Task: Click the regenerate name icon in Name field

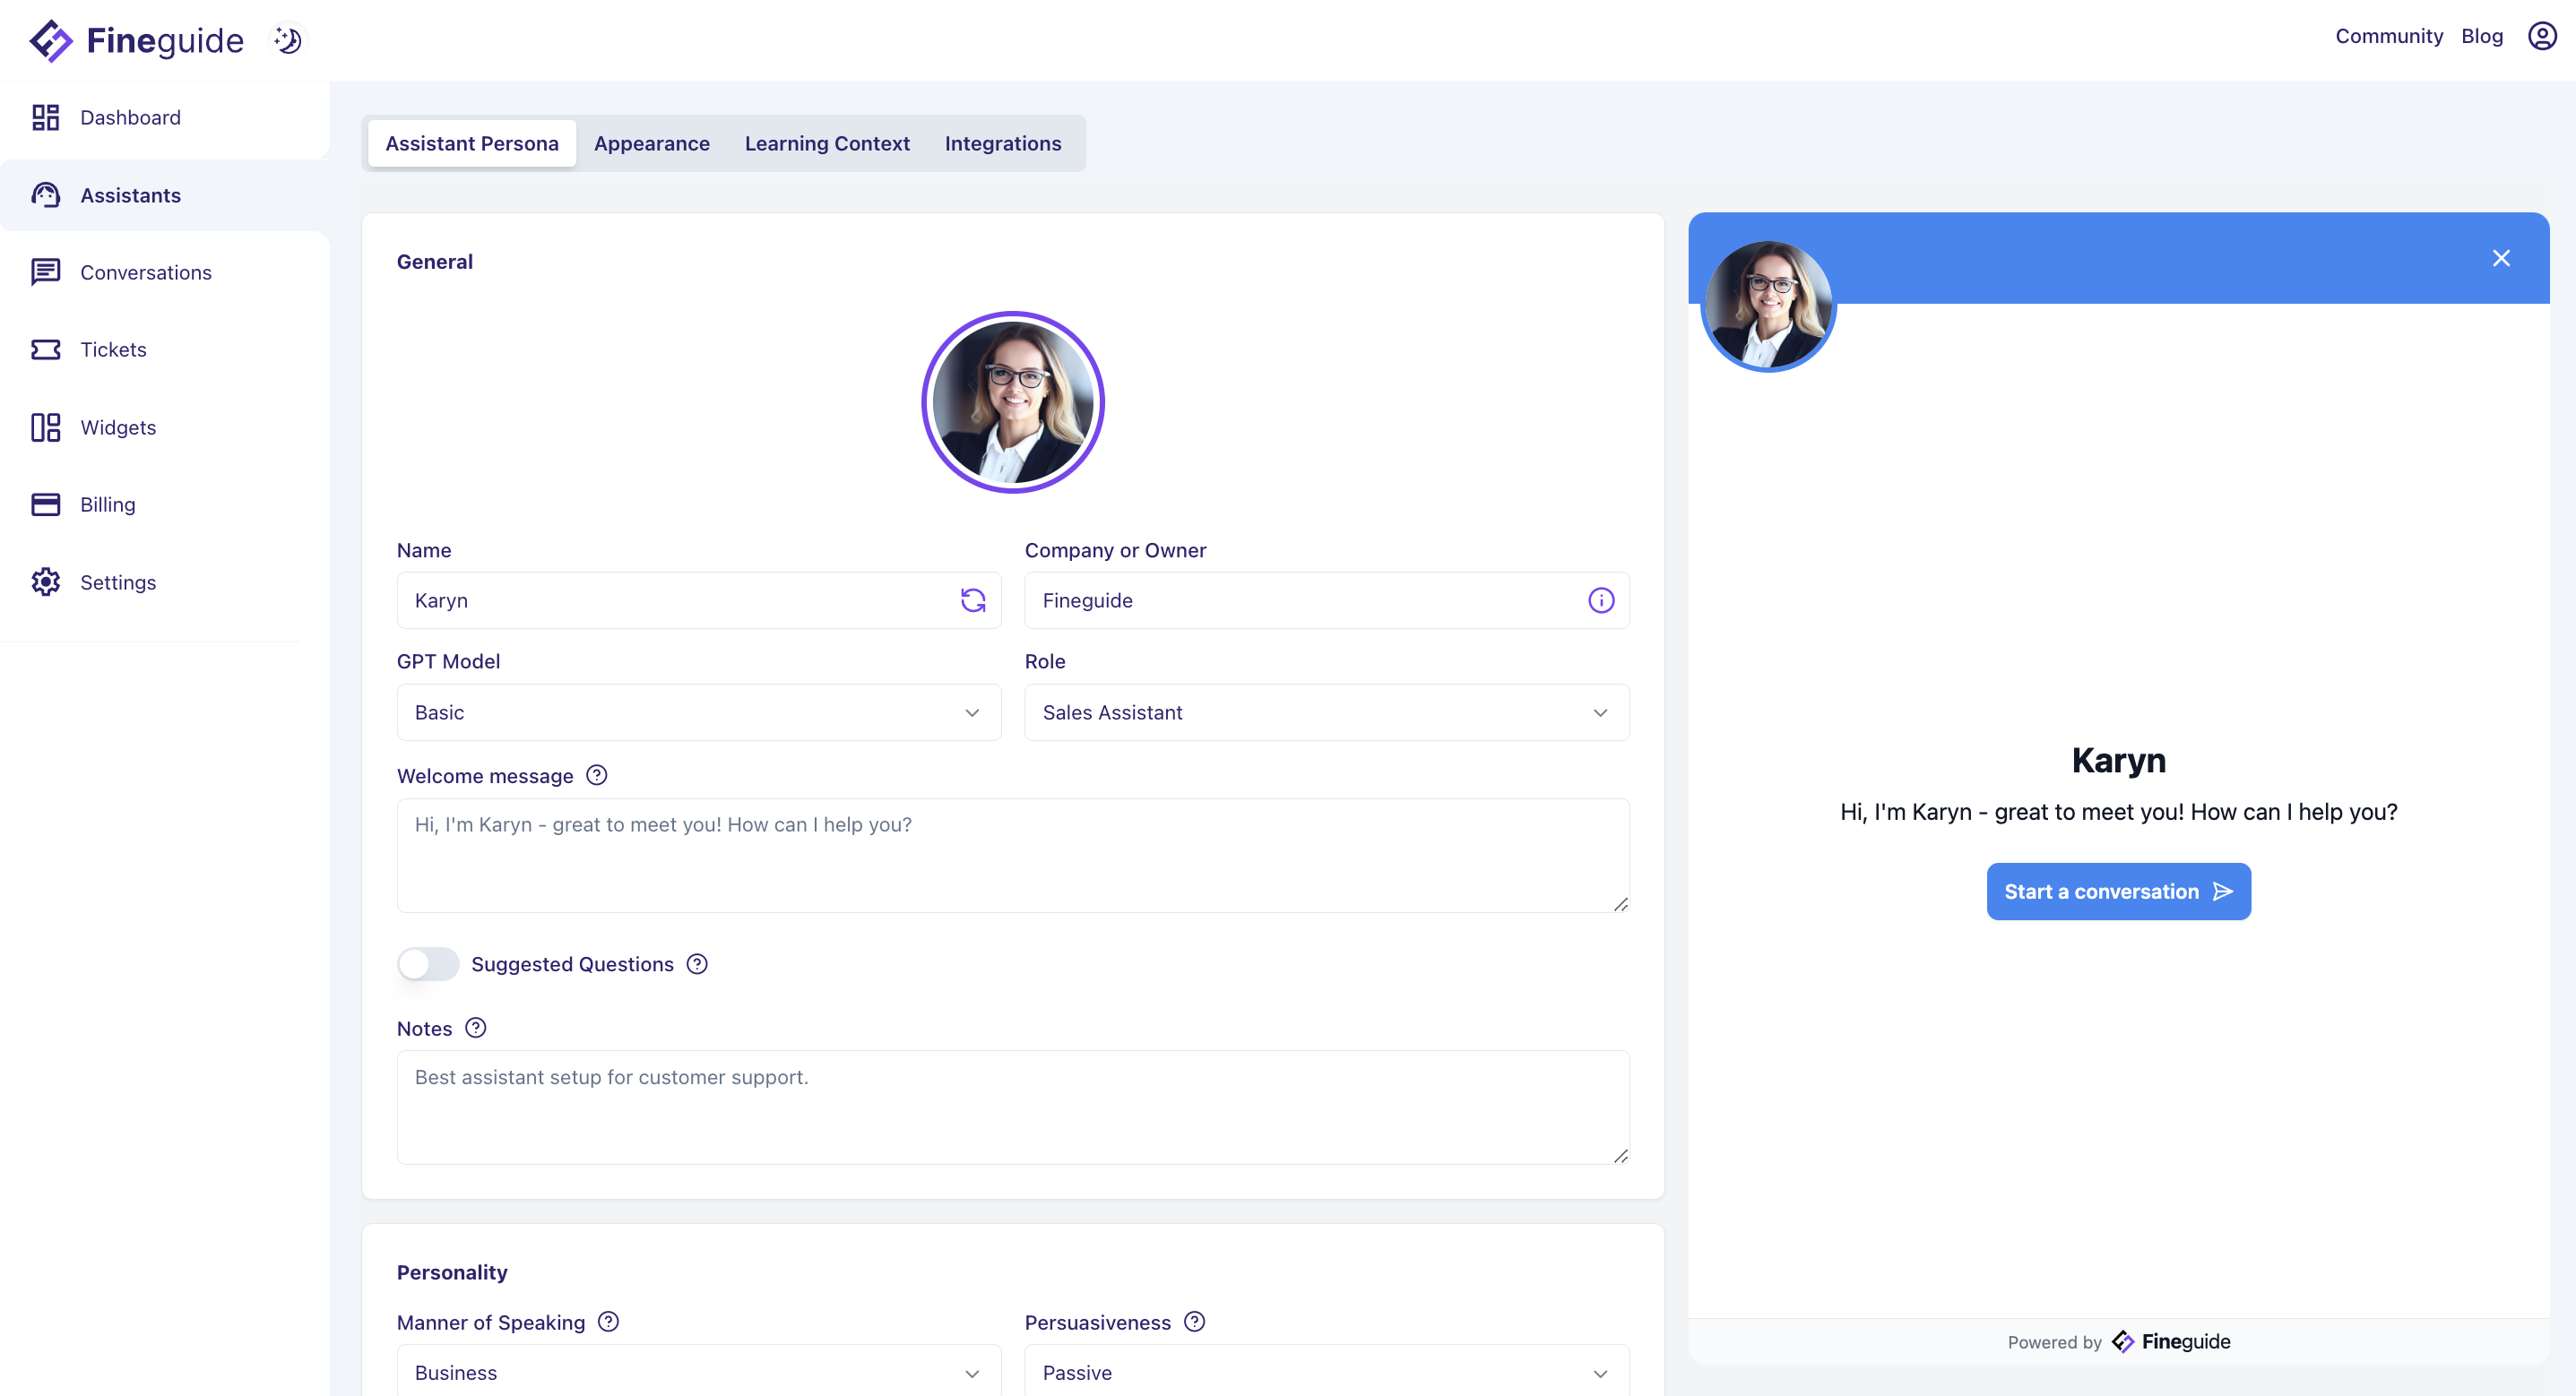Action: pos(972,600)
